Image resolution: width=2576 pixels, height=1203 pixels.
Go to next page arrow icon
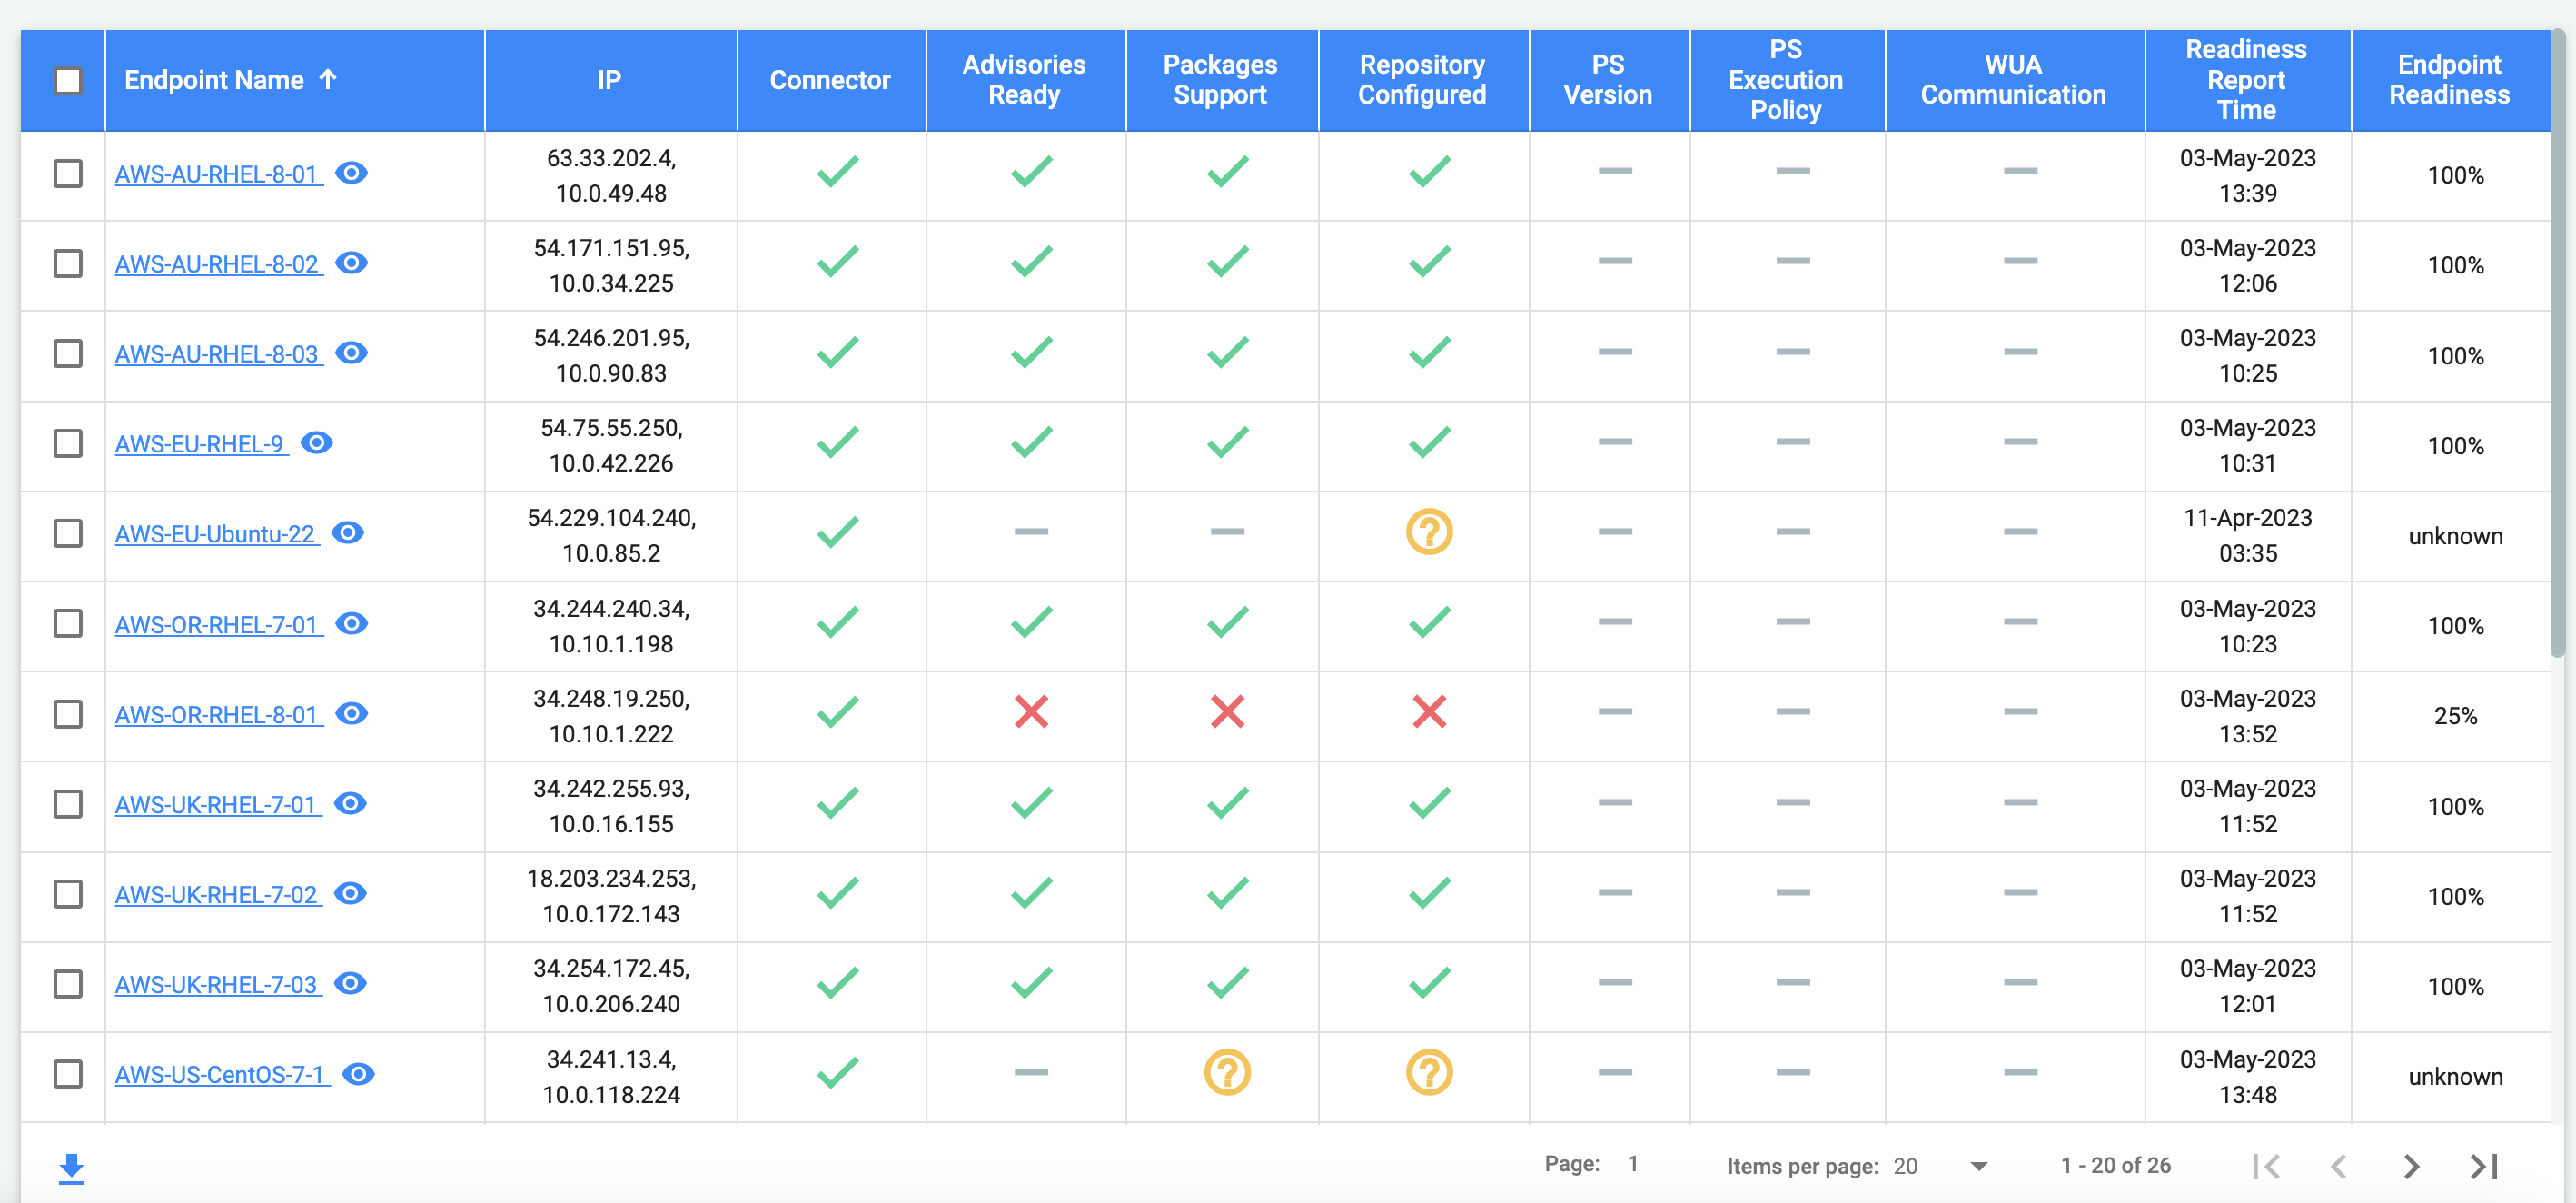pyautogui.click(x=2411, y=1166)
